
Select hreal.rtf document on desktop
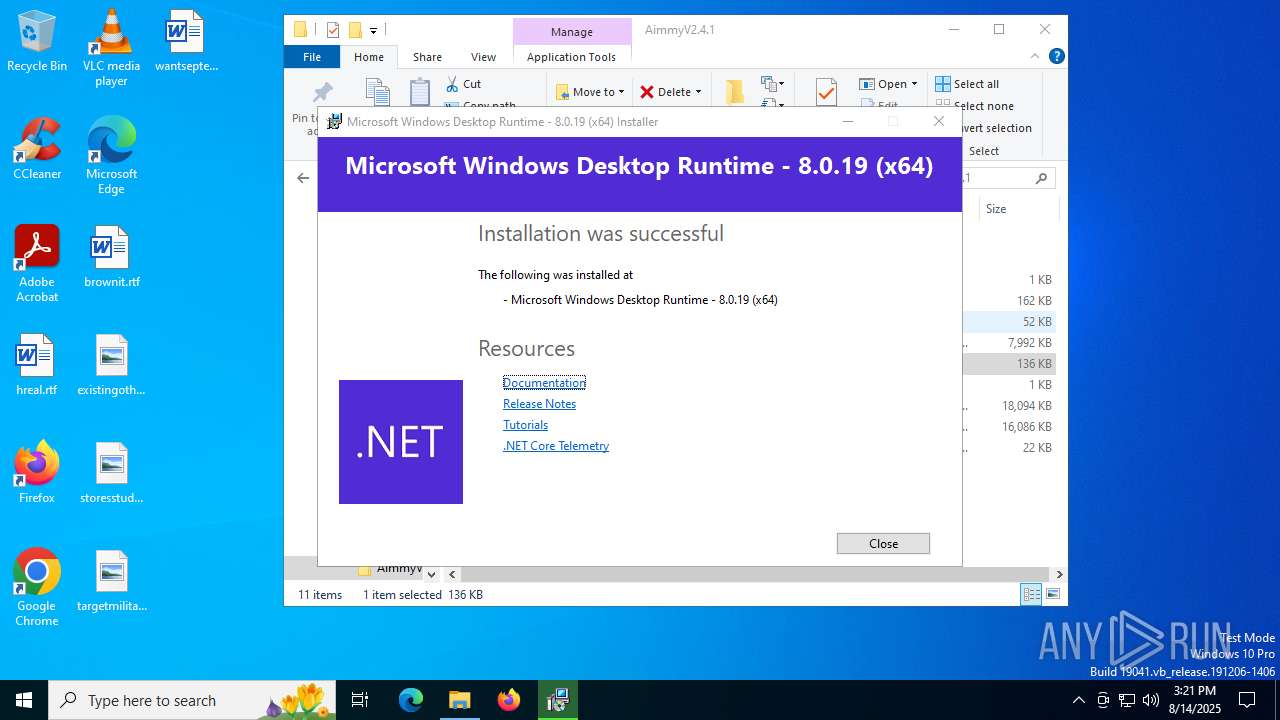click(37, 365)
